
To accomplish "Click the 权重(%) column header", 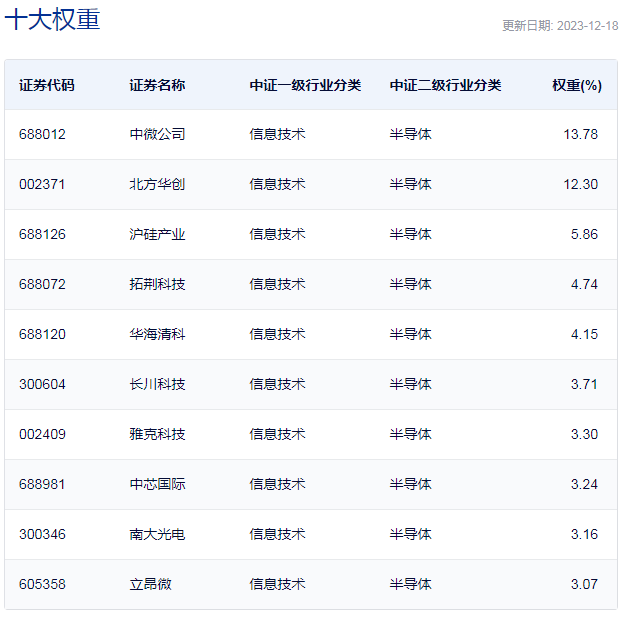I will pyautogui.click(x=576, y=85).
